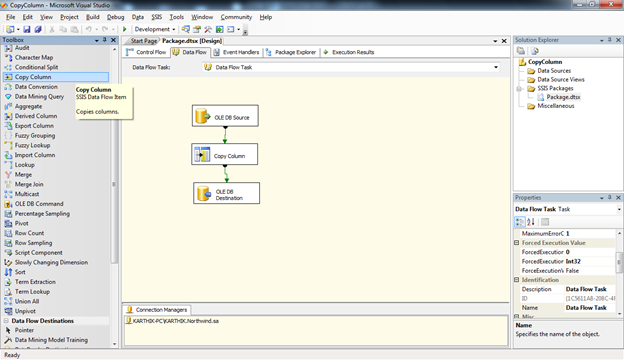The image size is (624, 360).
Task: Collapse the Forced Execution Value category
Action: tap(517, 243)
